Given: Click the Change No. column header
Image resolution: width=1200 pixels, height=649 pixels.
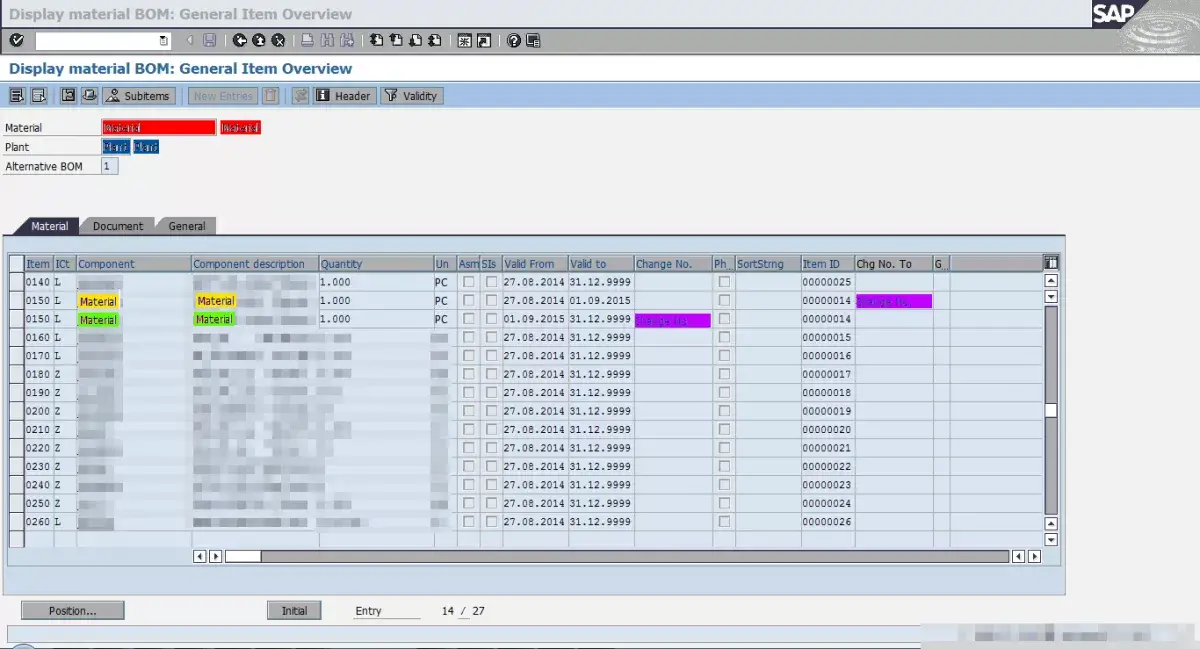Looking at the screenshot, I should (673, 264).
